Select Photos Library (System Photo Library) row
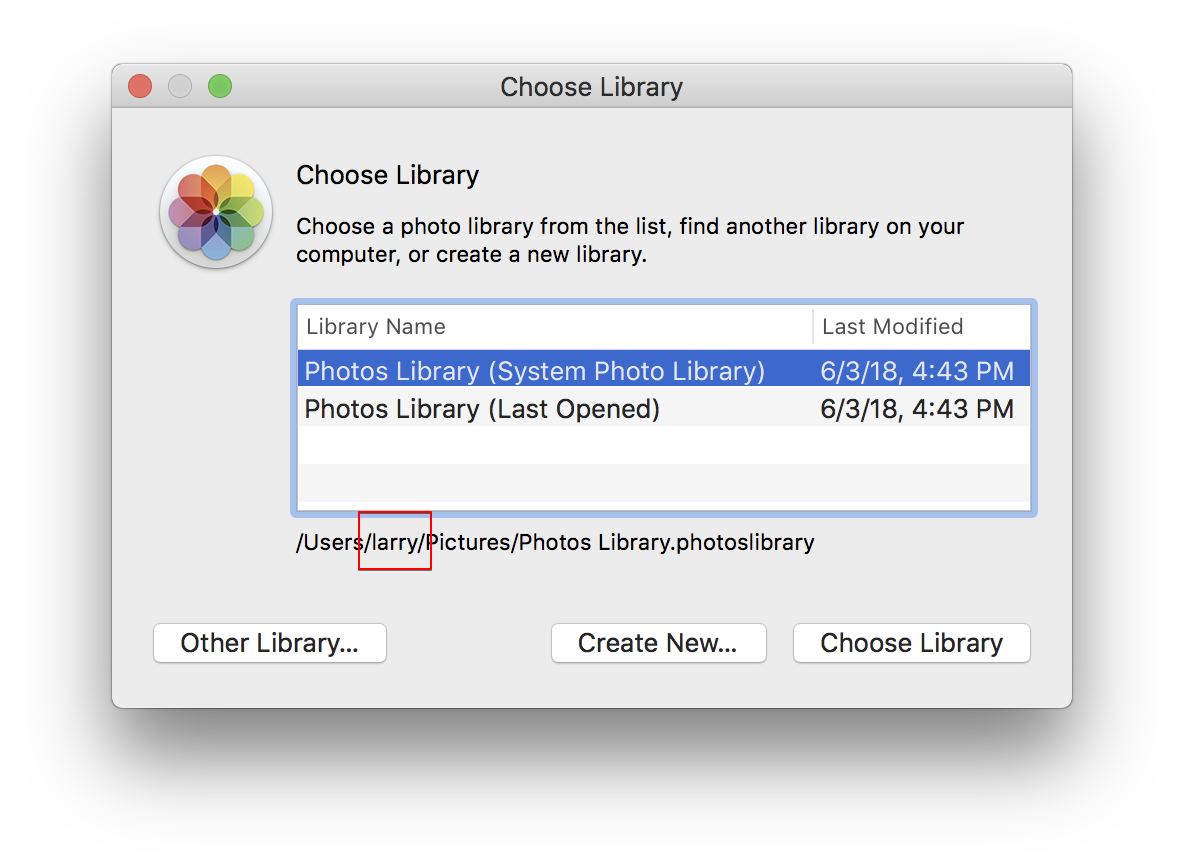1184x868 pixels. pos(534,371)
